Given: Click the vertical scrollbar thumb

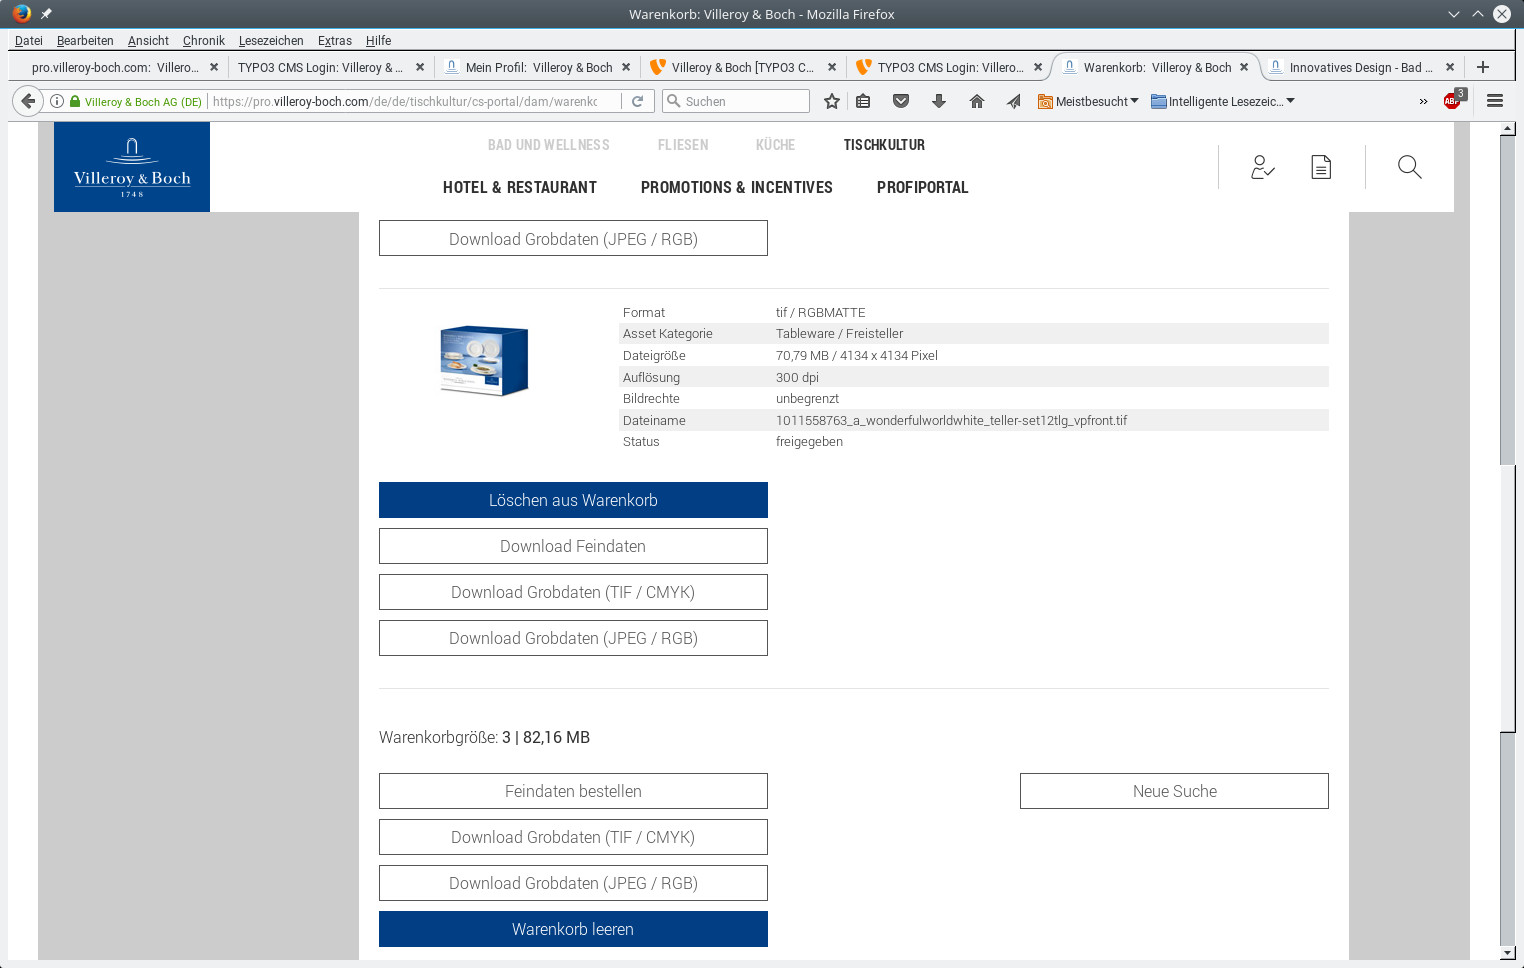Looking at the screenshot, I should coord(1508,598).
